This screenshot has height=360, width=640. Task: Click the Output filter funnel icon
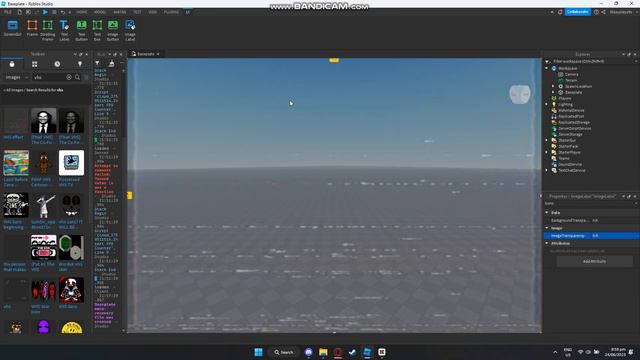(x=97, y=63)
